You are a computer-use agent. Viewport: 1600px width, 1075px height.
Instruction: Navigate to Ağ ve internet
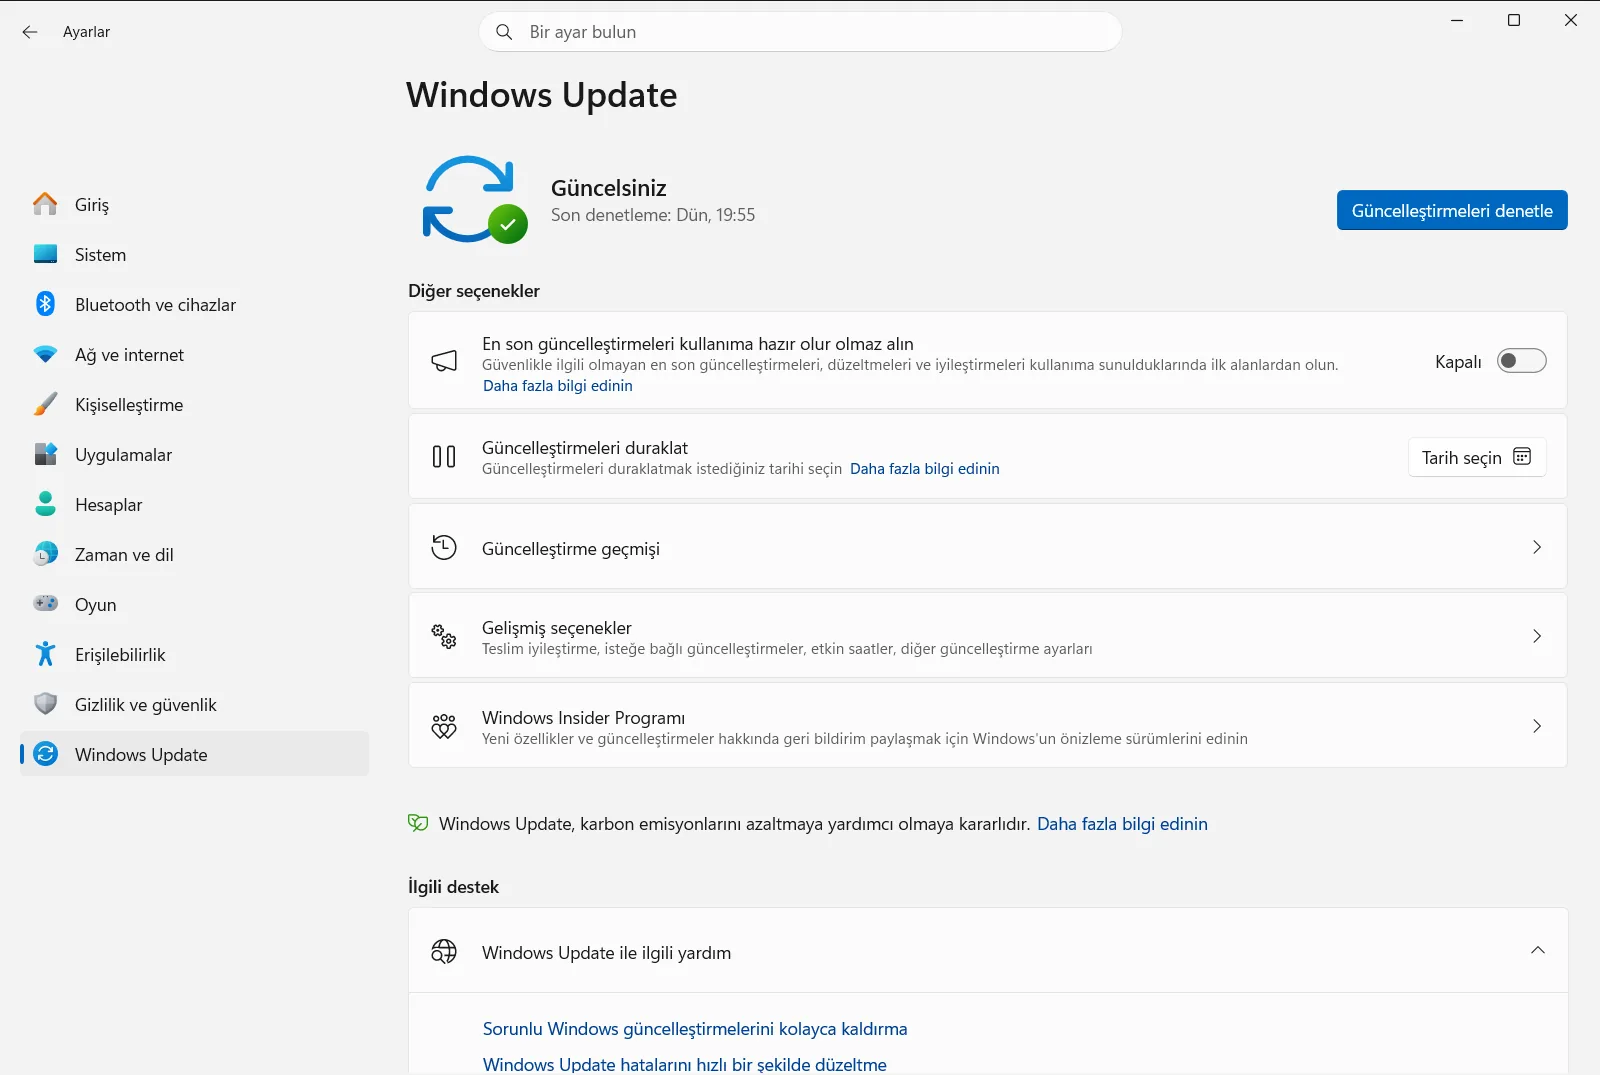pyautogui.click(x=195, y=354)
